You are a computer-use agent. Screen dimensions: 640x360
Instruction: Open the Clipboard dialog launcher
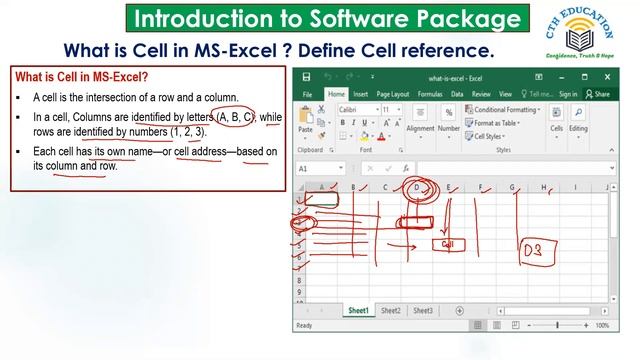[x=331, y=150]
